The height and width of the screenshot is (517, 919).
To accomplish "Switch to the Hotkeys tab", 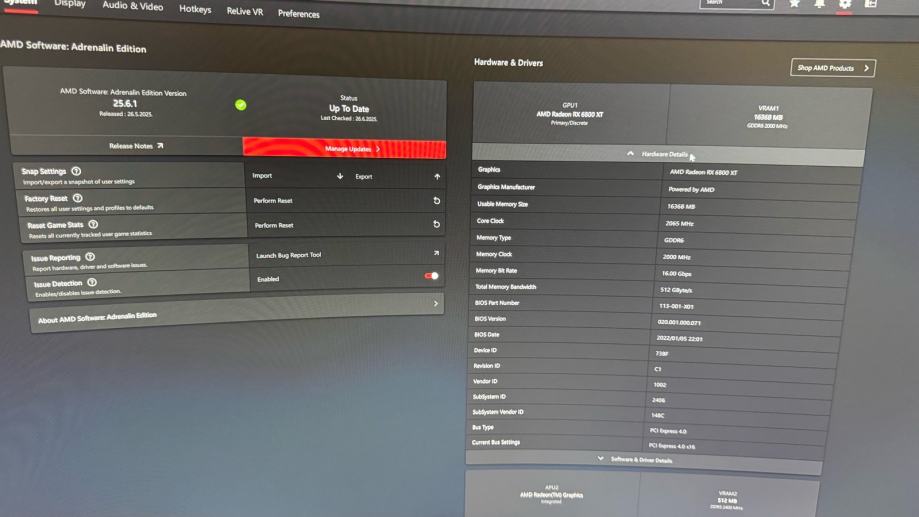I will pos(195,9).
